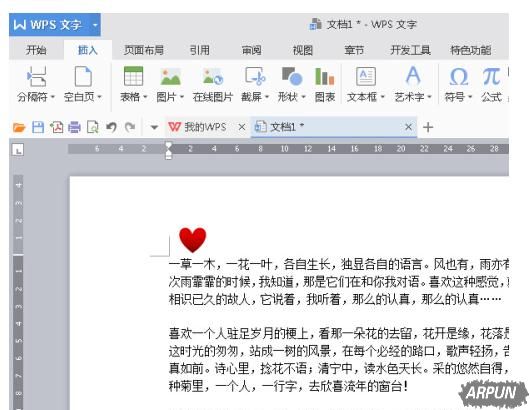The image size is (530, 410).
Task: Click the 截屏 screenshot icon
Action: pyautogui.click(x=255, y=76)
